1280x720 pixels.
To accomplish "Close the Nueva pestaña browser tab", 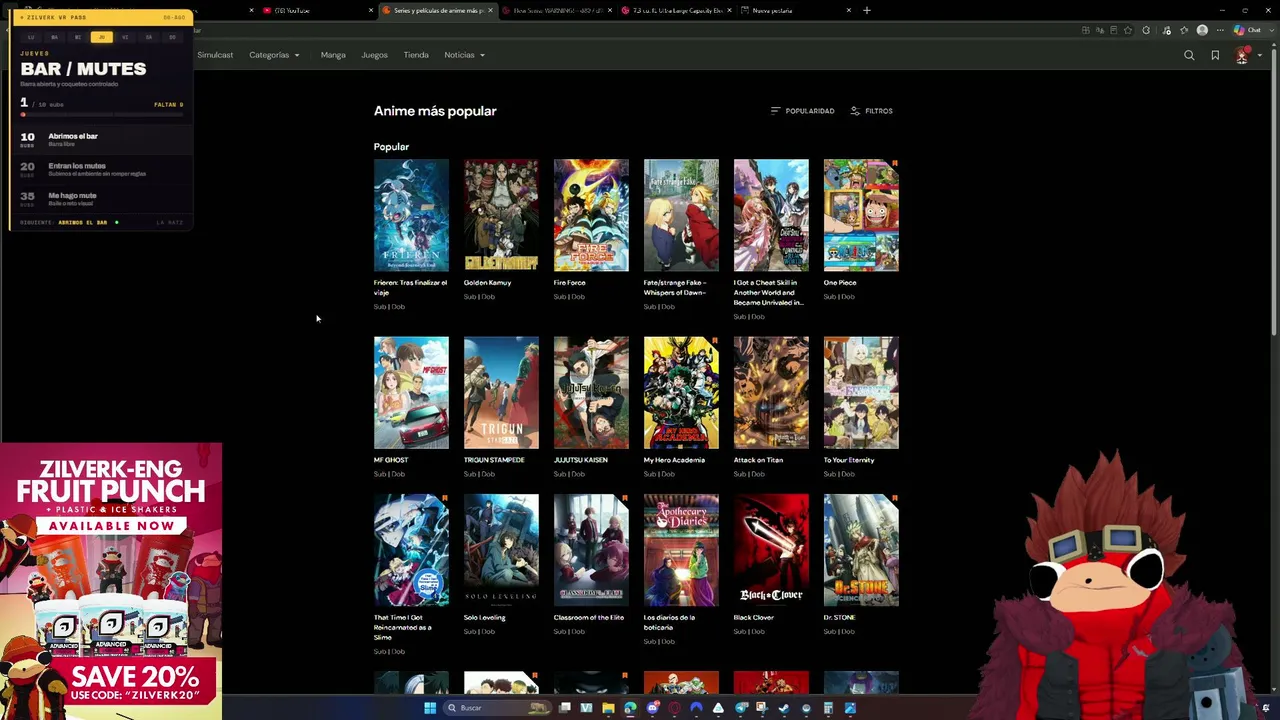I will tap(849, 10).
